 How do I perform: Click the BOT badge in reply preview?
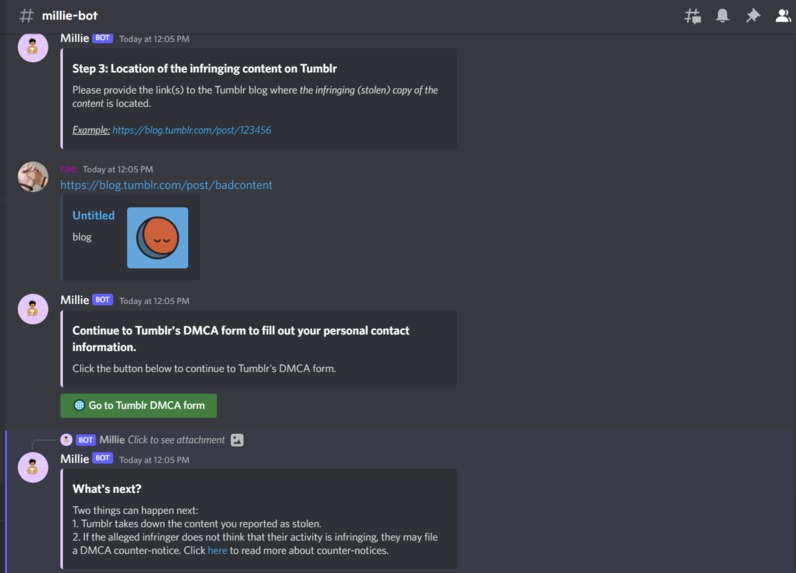coord(85,440)
